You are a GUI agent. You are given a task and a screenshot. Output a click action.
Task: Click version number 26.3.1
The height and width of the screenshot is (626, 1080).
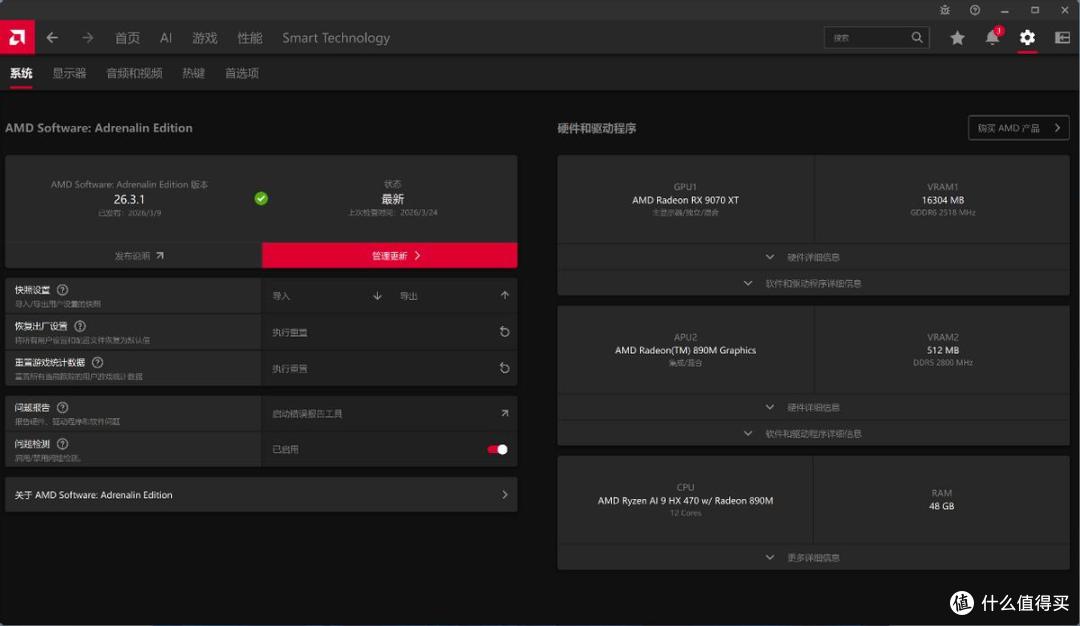coord(129,199)
